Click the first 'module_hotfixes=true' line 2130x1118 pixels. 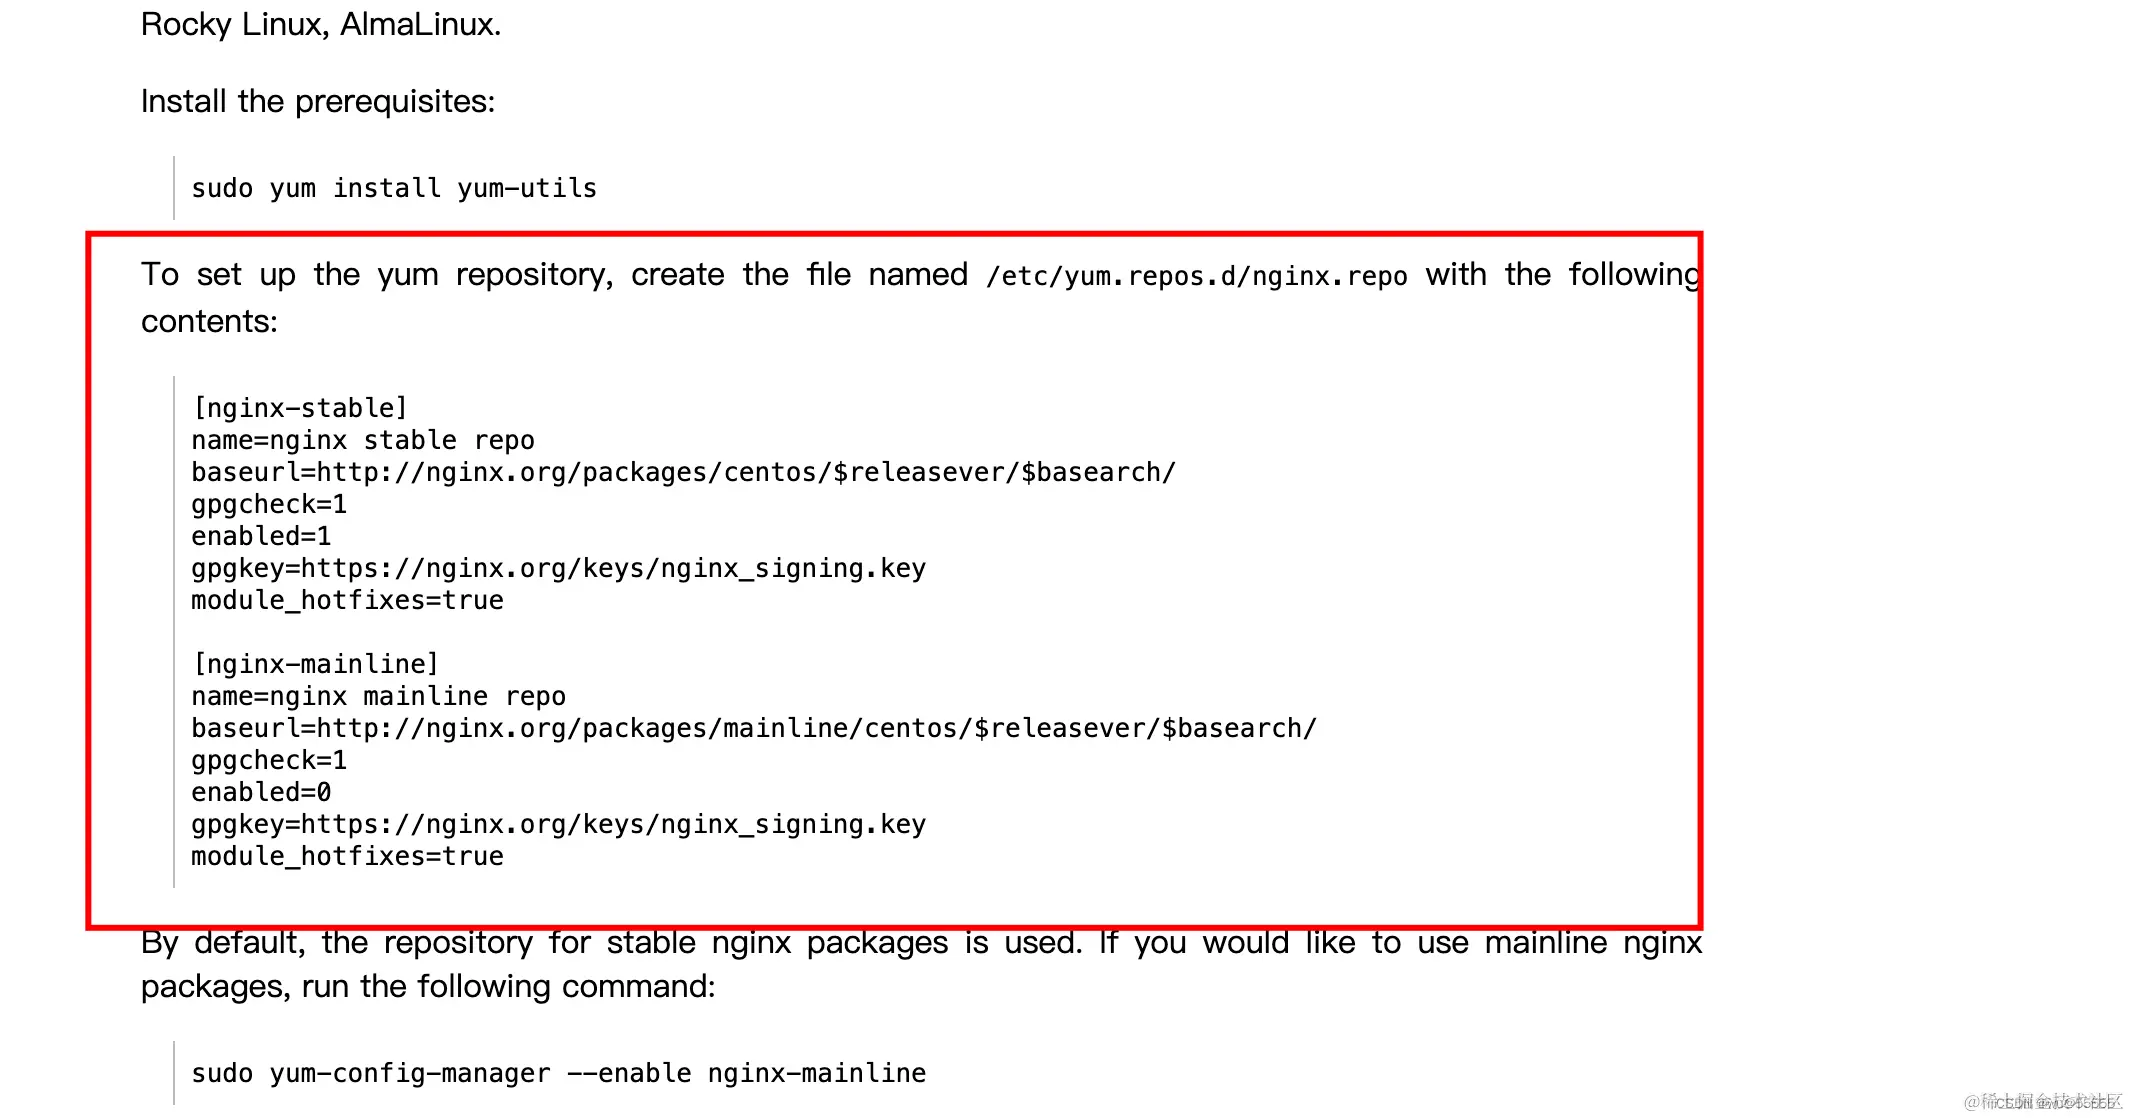[347, 600]
